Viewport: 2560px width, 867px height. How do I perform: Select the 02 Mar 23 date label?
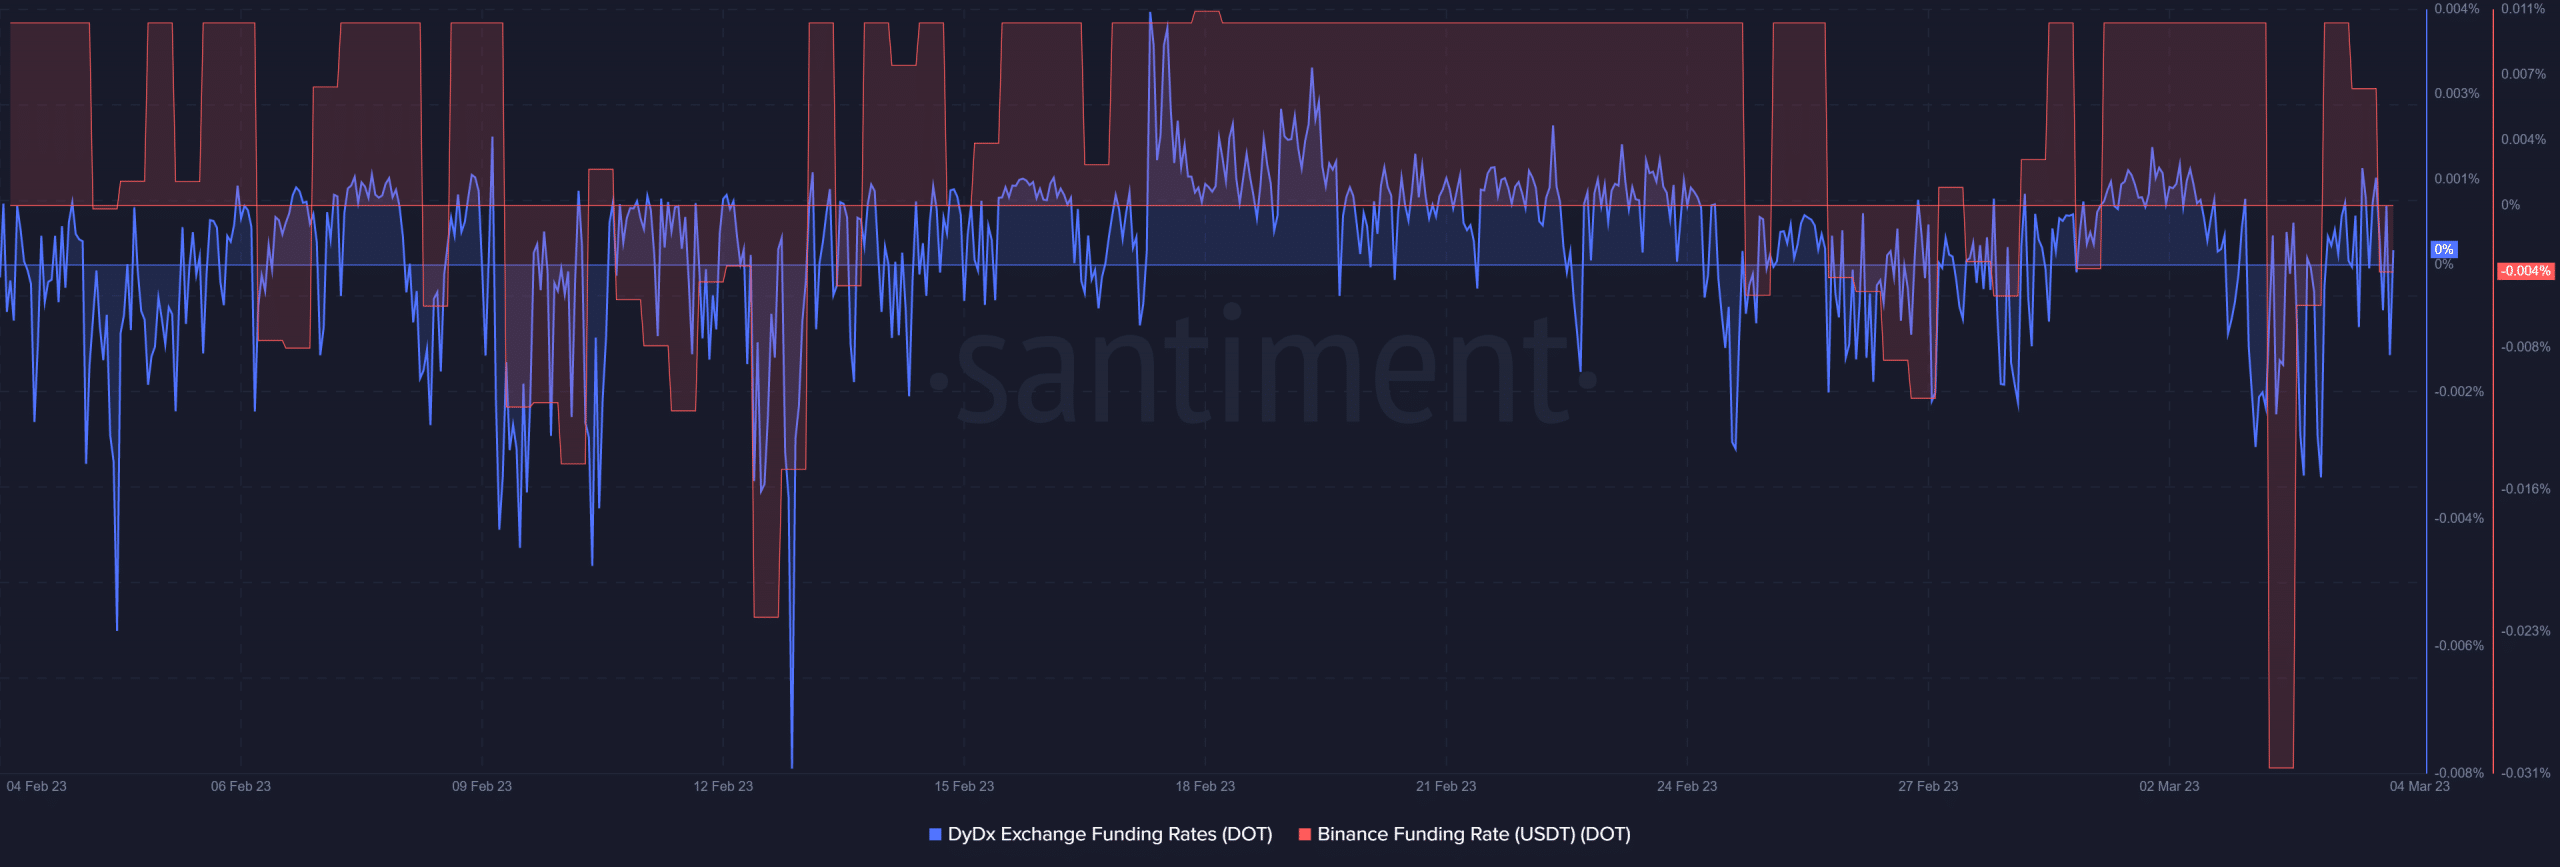2169,786
